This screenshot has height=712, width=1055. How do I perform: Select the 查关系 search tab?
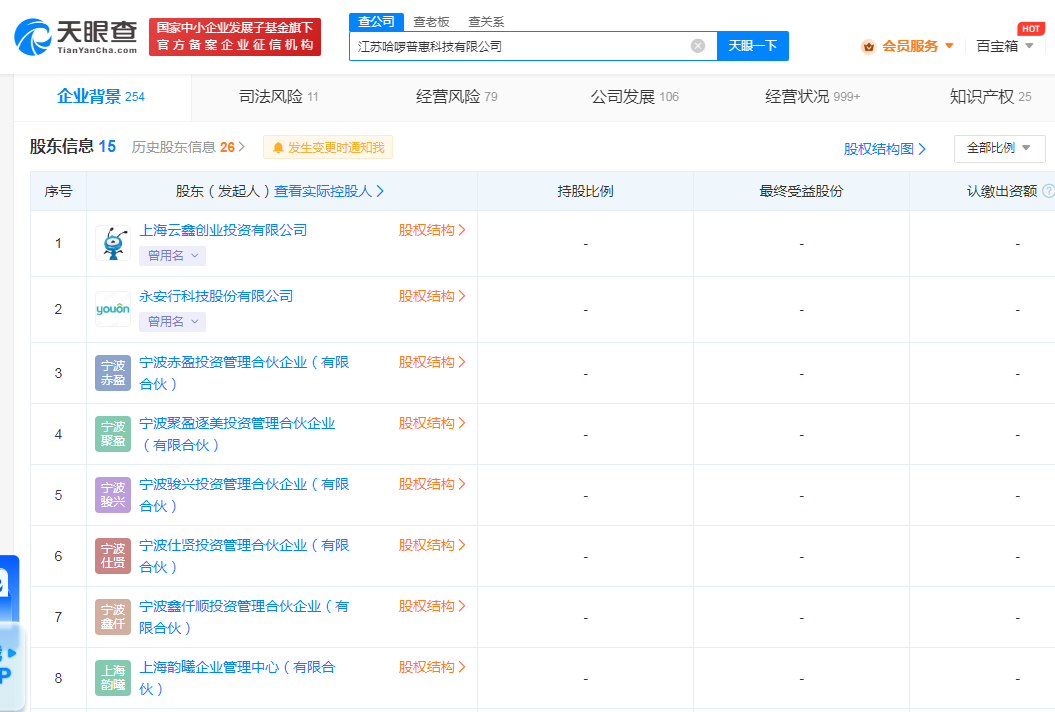[x=486, y=22]
